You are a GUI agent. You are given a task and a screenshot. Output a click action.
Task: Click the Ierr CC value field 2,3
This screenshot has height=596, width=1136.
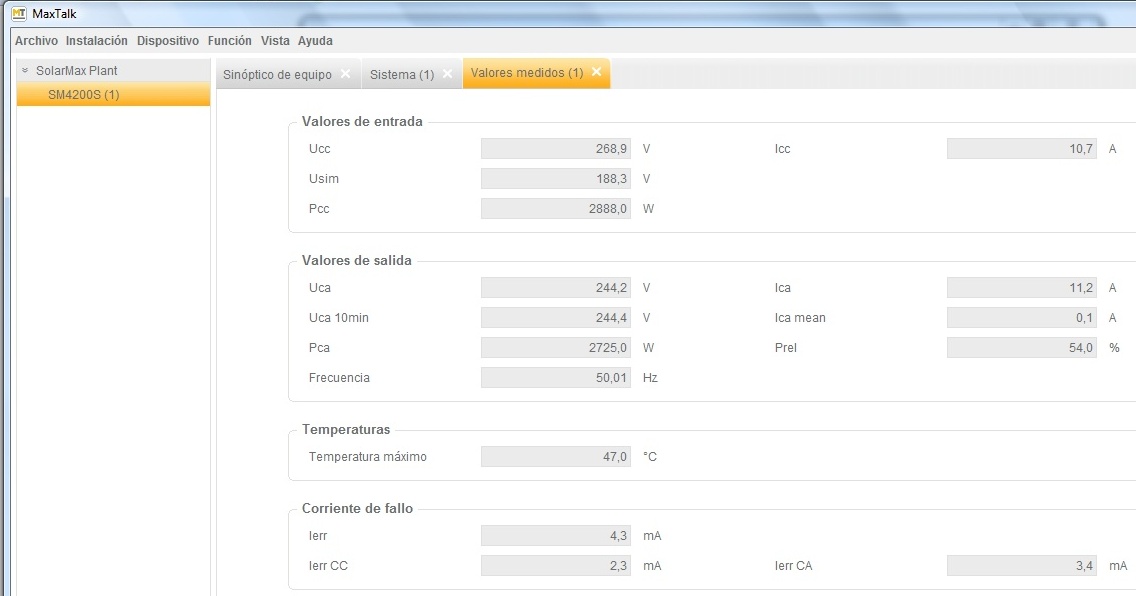(556, 566)
